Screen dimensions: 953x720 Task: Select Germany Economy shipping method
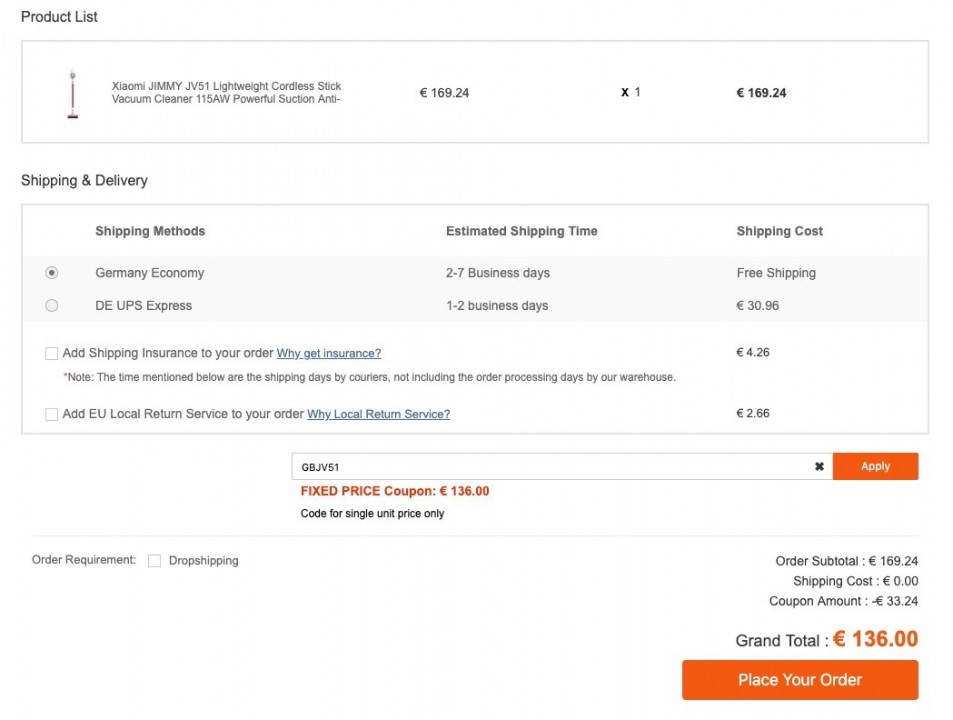point(52,273)
